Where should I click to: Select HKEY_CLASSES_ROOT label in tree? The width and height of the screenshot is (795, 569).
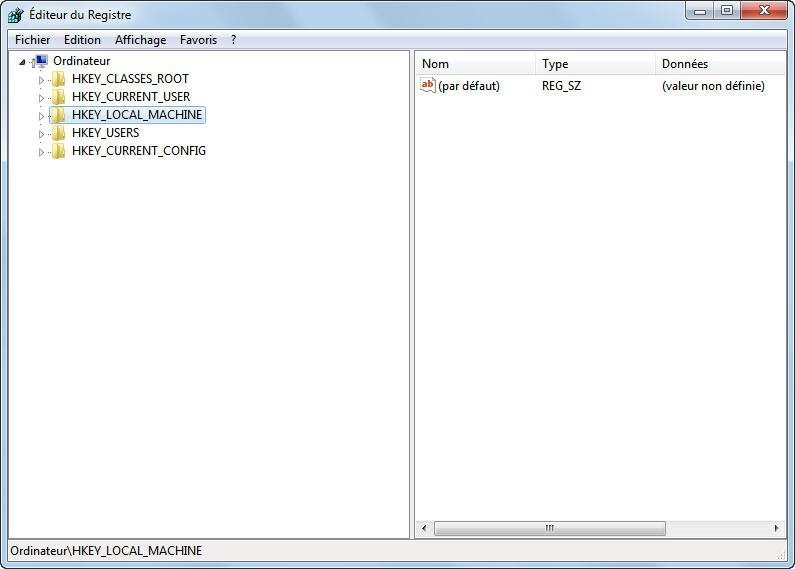[130, 79]
